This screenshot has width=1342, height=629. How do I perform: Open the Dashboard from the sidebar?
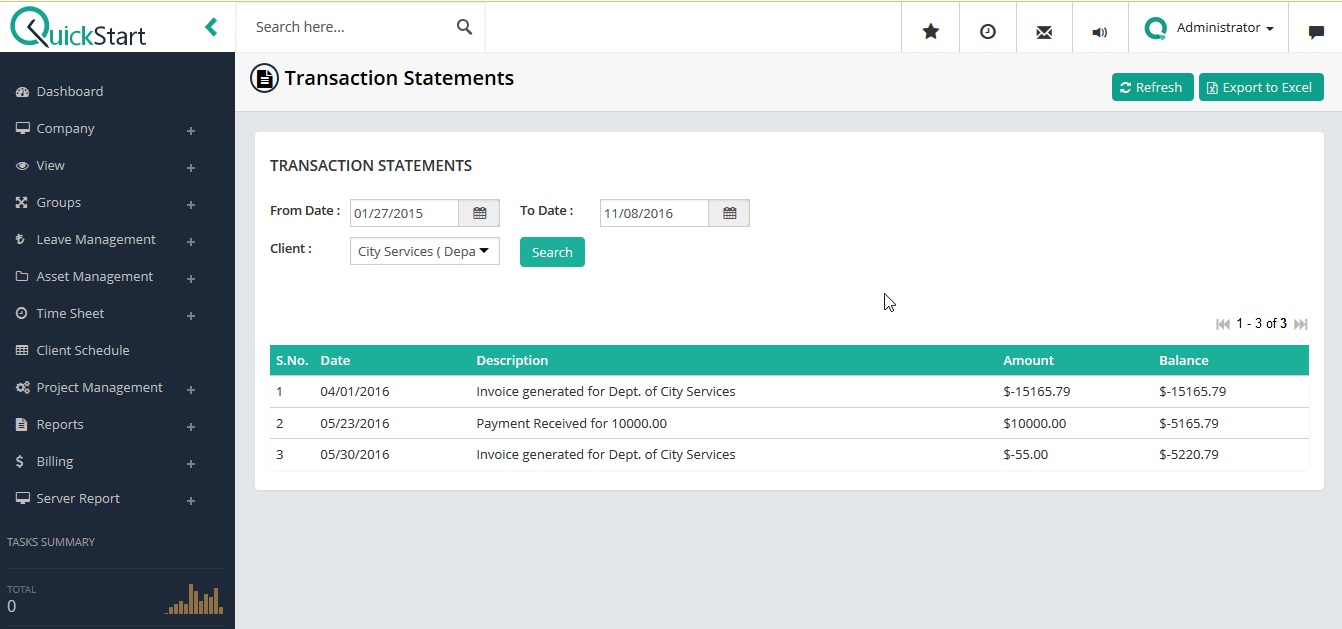[70, 91]
